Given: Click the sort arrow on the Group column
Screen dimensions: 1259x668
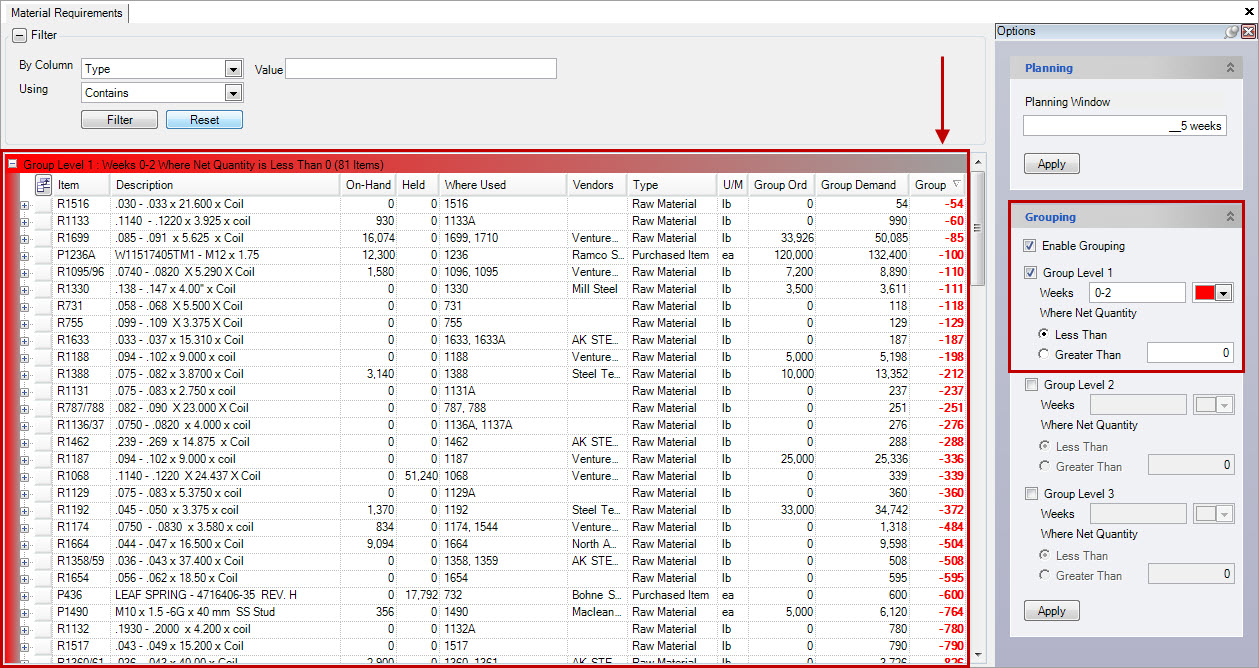Looking at the screenshot, I should point(956,185).
